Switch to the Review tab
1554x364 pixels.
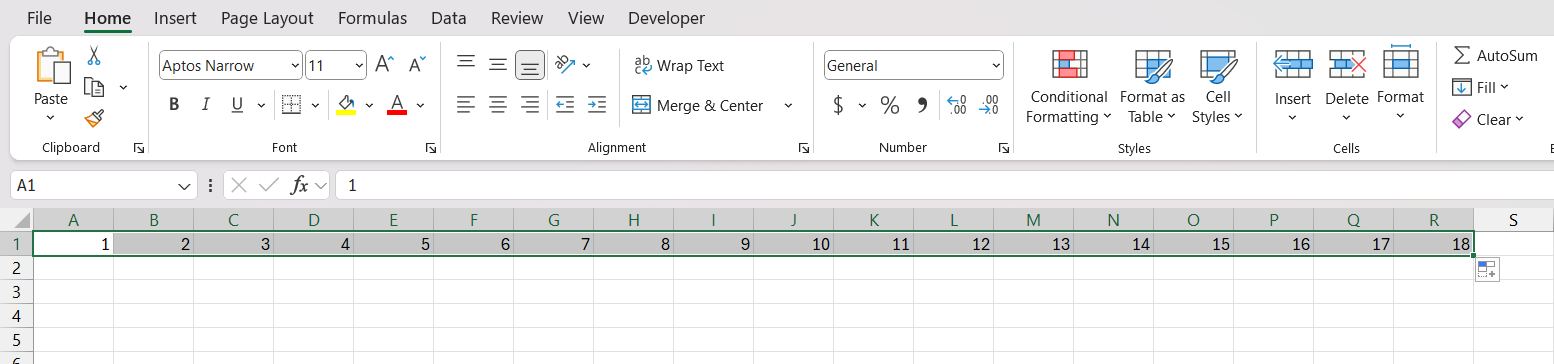coord(517,18)
